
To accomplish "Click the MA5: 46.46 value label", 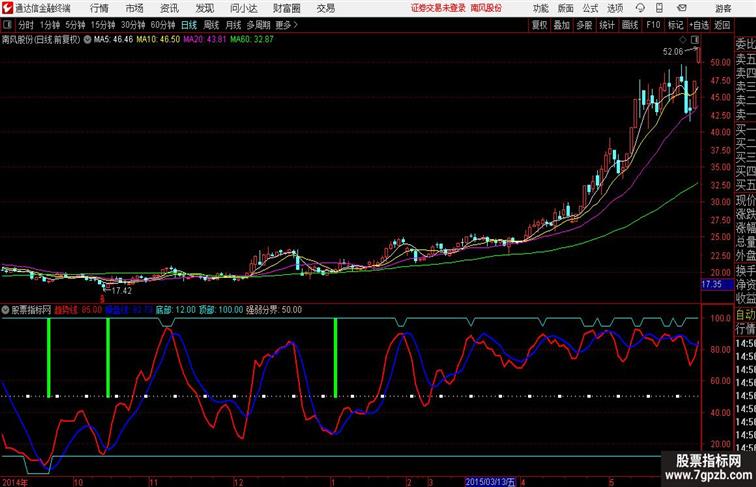I will 113,40.
